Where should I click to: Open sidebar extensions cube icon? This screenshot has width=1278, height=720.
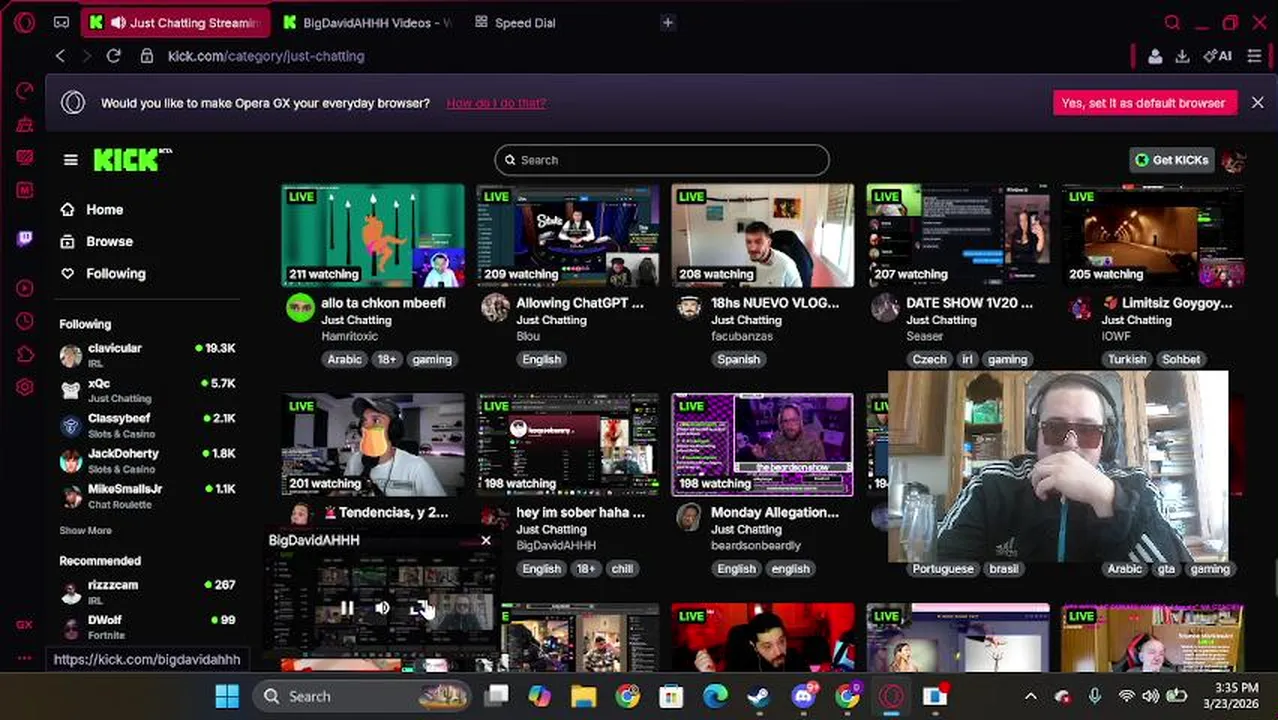click(x=25, y=355)
